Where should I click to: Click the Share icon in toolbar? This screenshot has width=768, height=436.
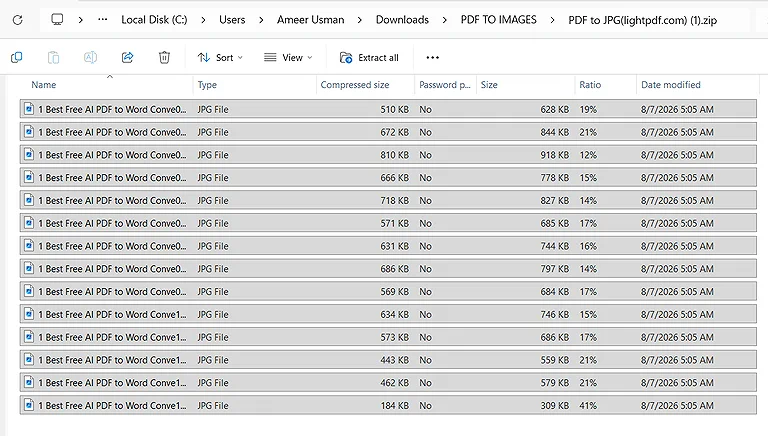[127, 57]
